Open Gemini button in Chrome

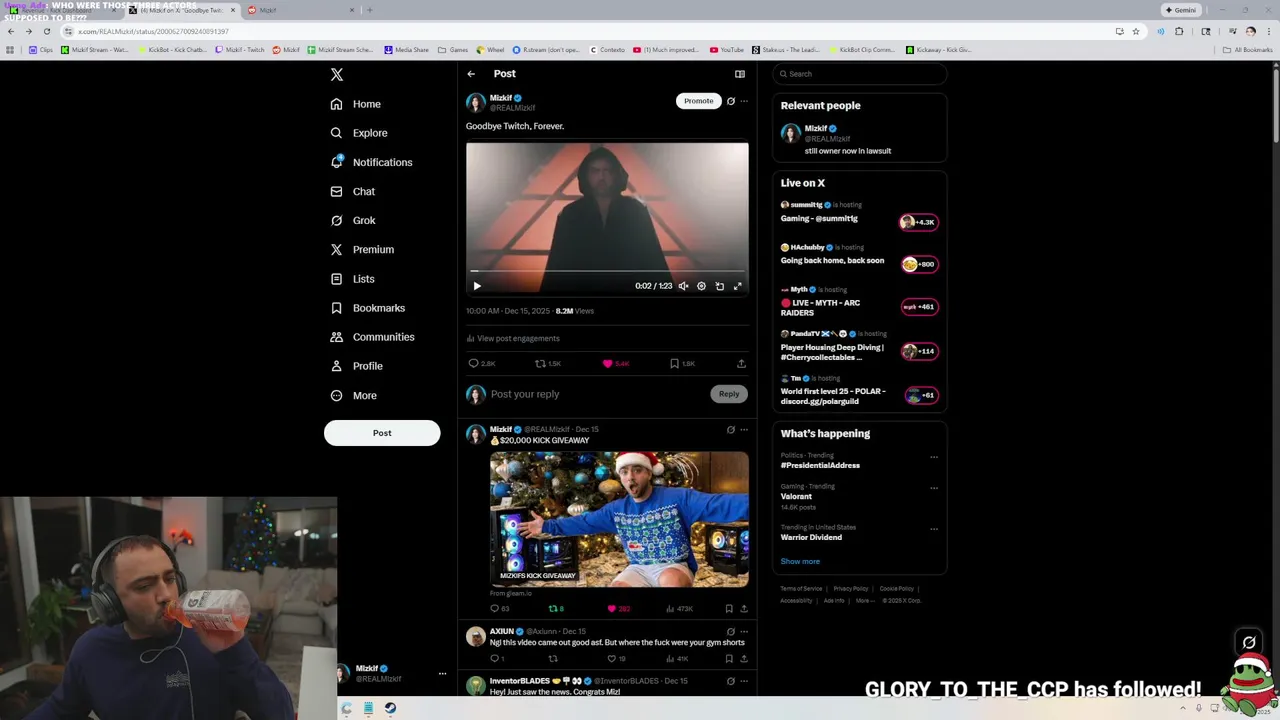click(1181, 10)
